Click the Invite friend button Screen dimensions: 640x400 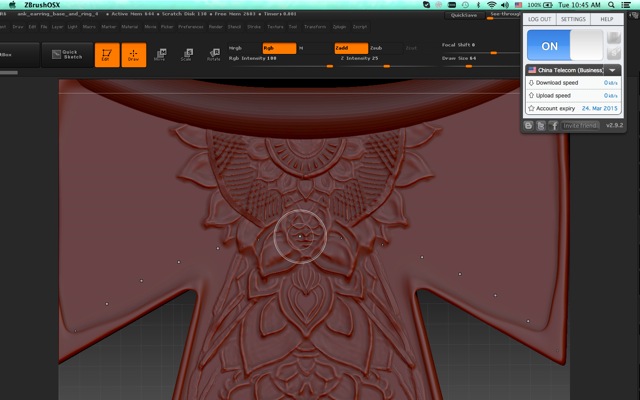pos(580,125)
